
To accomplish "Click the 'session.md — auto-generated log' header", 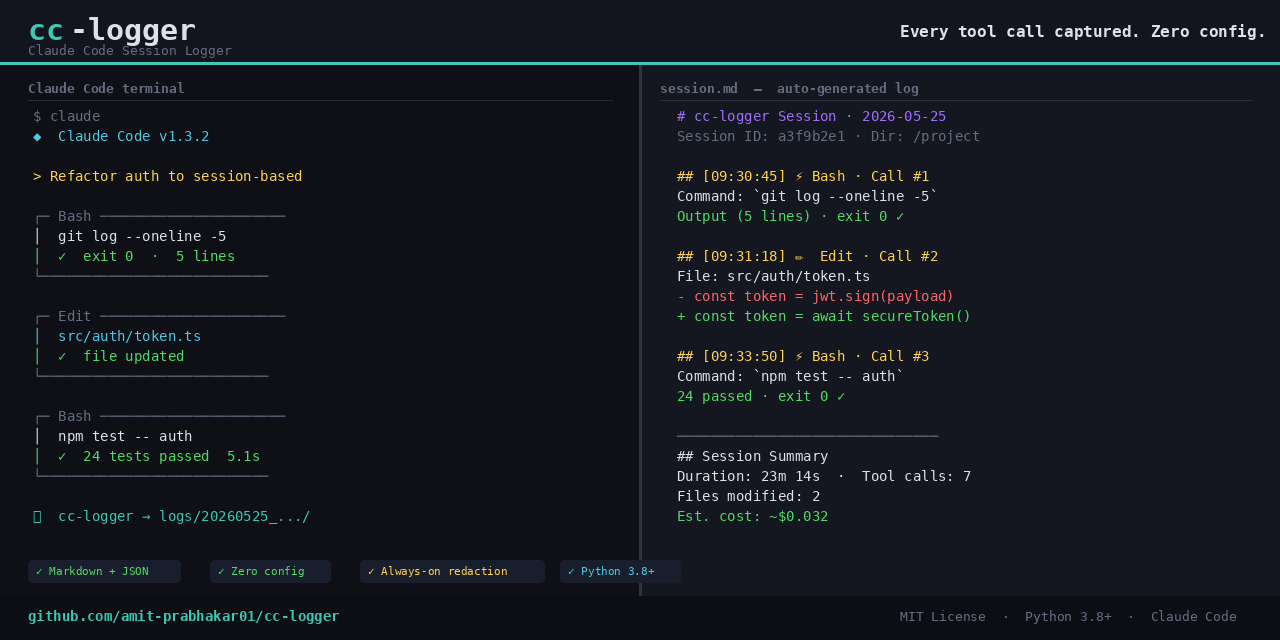I will point(789,89).
